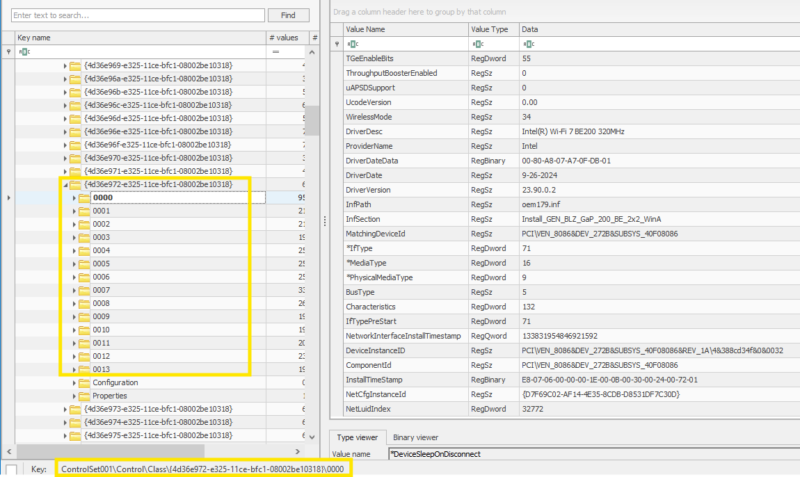Open the Value Name column filter icon
The height and width of the screenshot is (477, 800).
click(x=353, y=44)
